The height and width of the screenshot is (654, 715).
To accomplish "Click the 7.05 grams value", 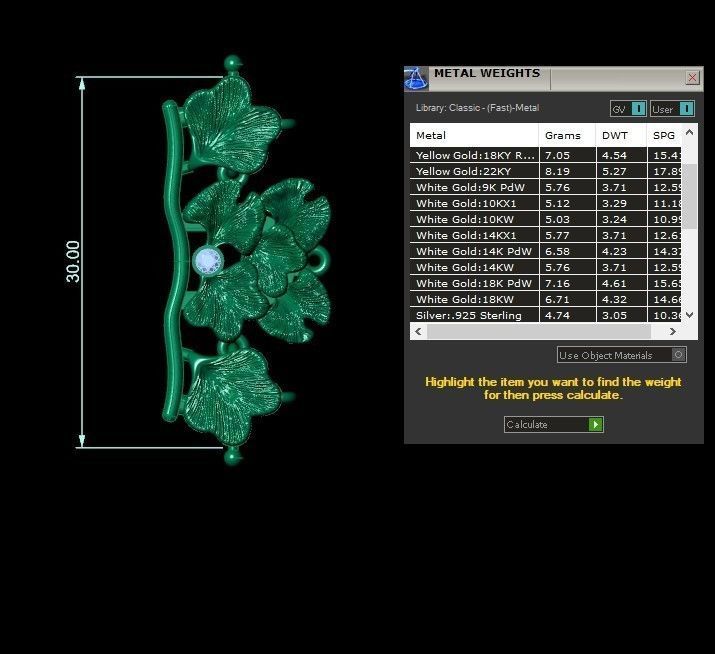I will pyautogui.click(x=557, y=155).
